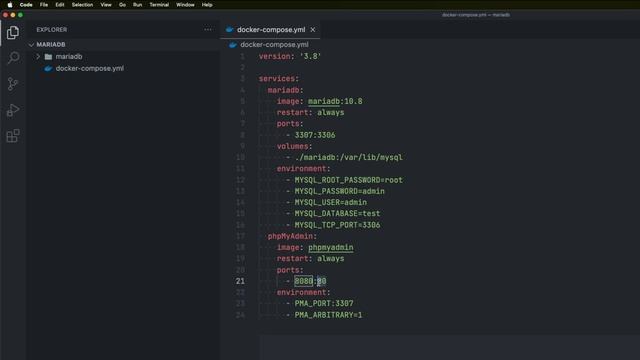640x360 pixels.
Task: Click docker-compose.yml in the breadcrumb
Action: [x=274, y=44]
